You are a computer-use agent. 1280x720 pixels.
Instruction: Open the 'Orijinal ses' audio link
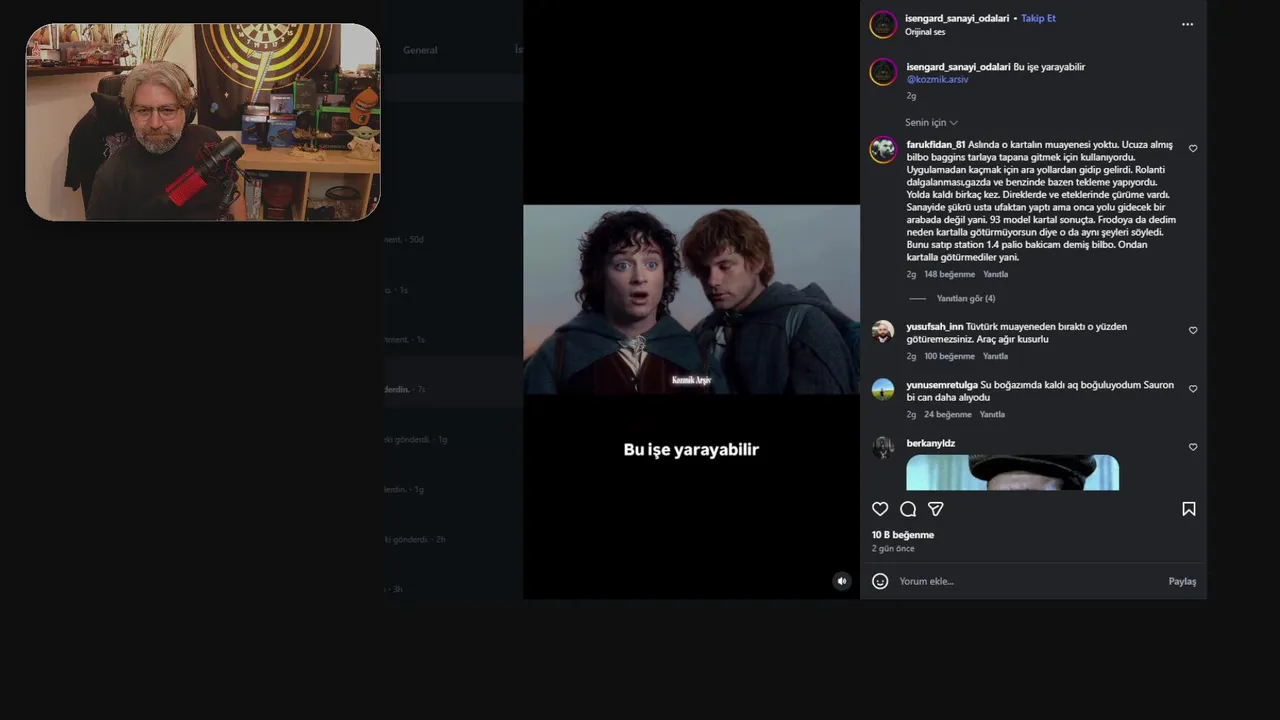[925, 32]
